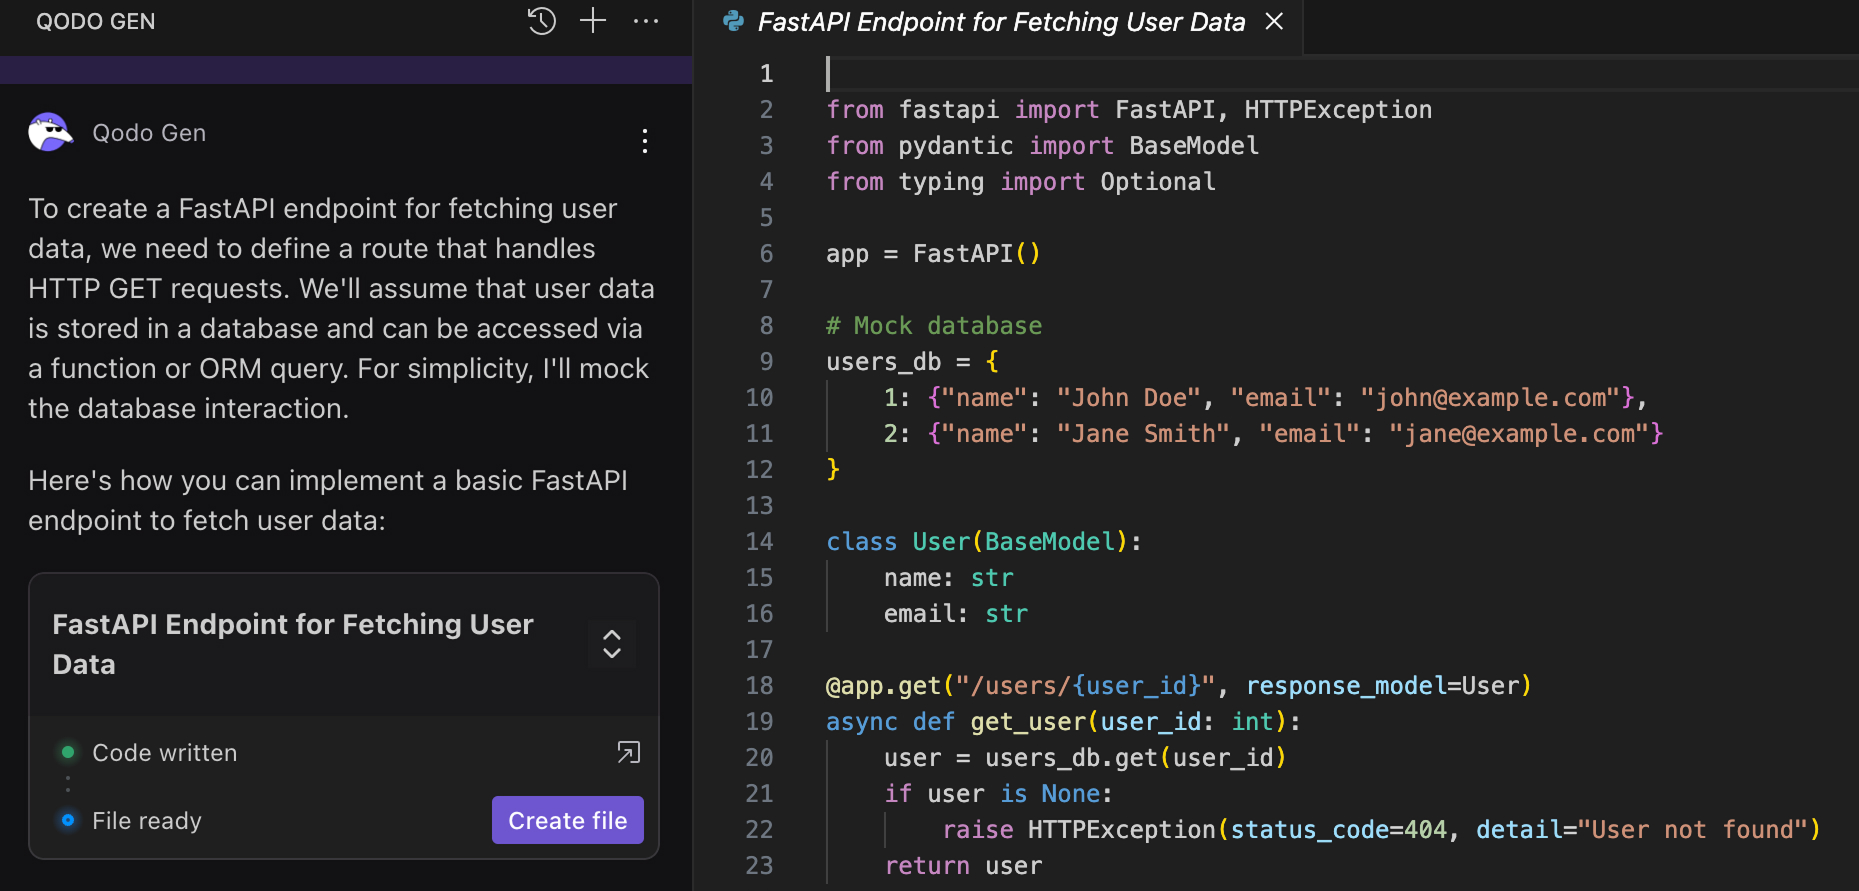The width and height of the screenshot is (1859, 891).
Task: Click the Code written status step
Action: 165,753
